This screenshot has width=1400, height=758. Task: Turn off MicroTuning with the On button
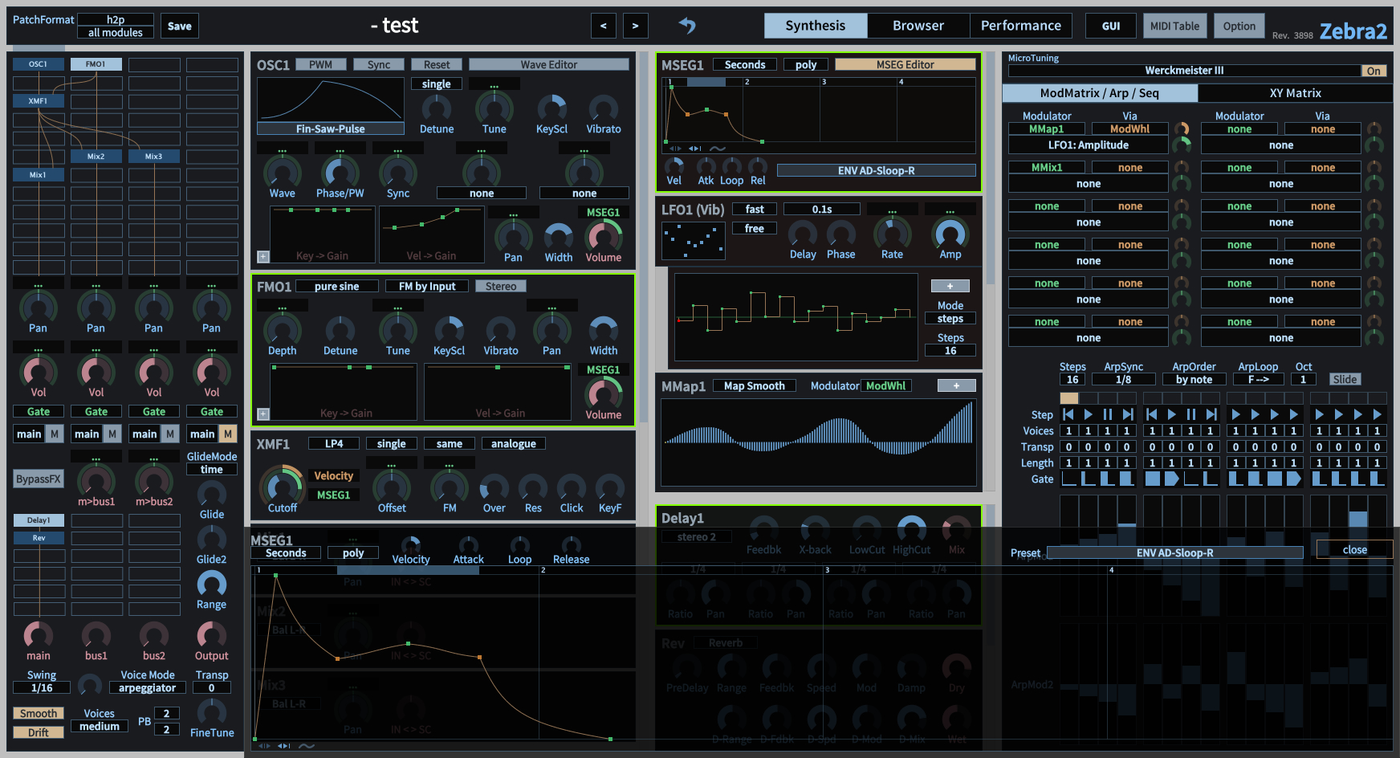click(1374, 71)
